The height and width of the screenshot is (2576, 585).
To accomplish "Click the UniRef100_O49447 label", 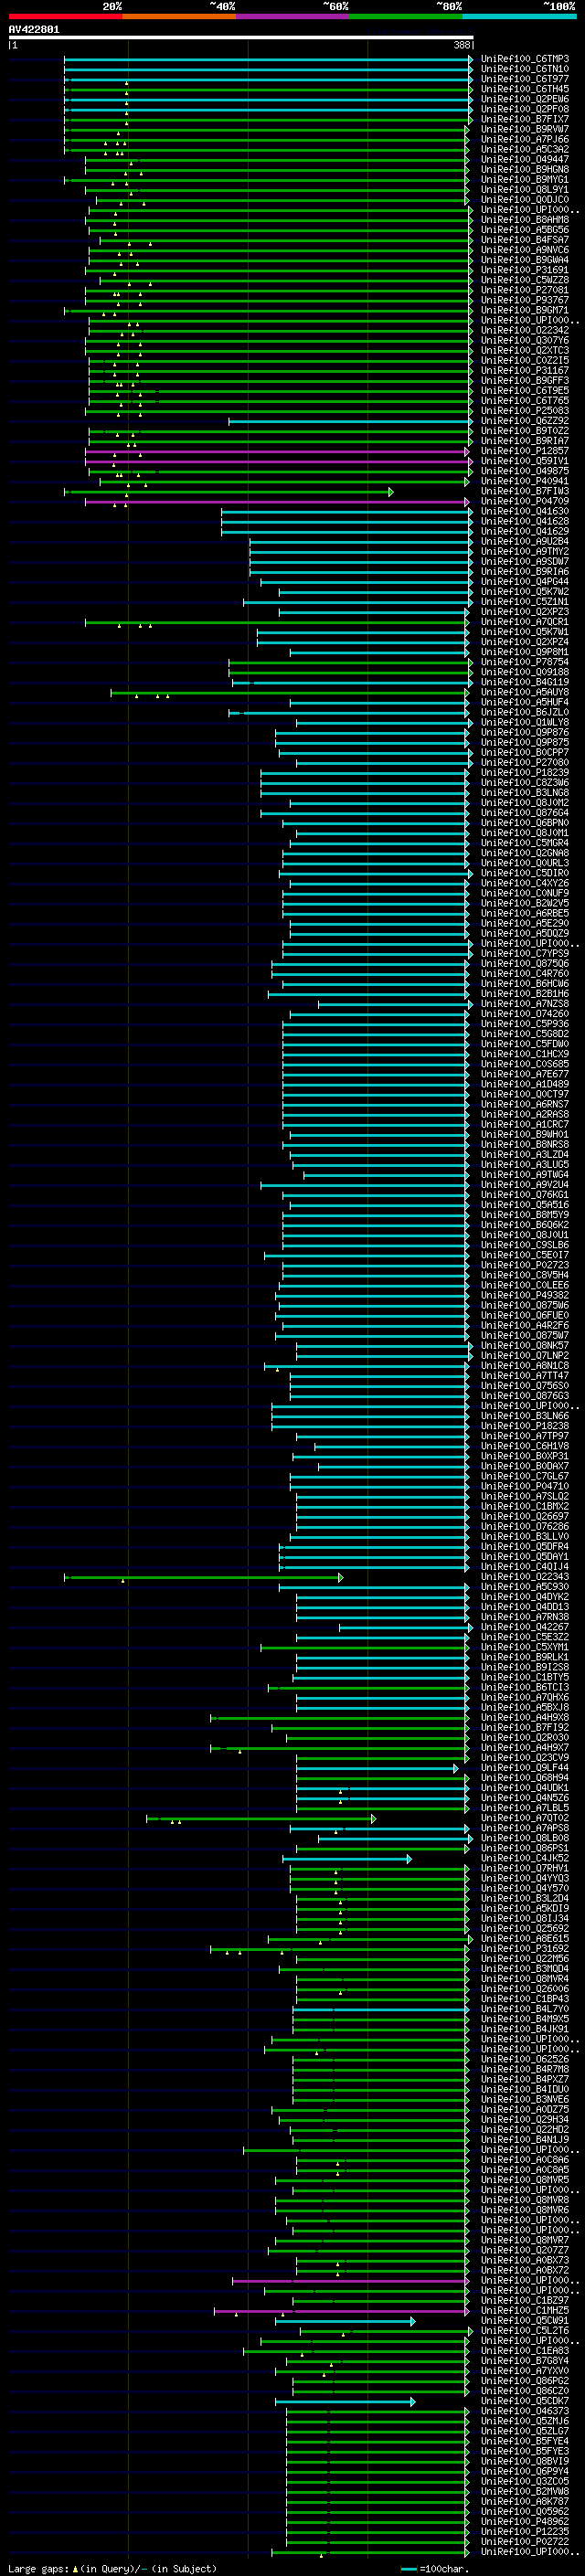I will click(525, 159).
